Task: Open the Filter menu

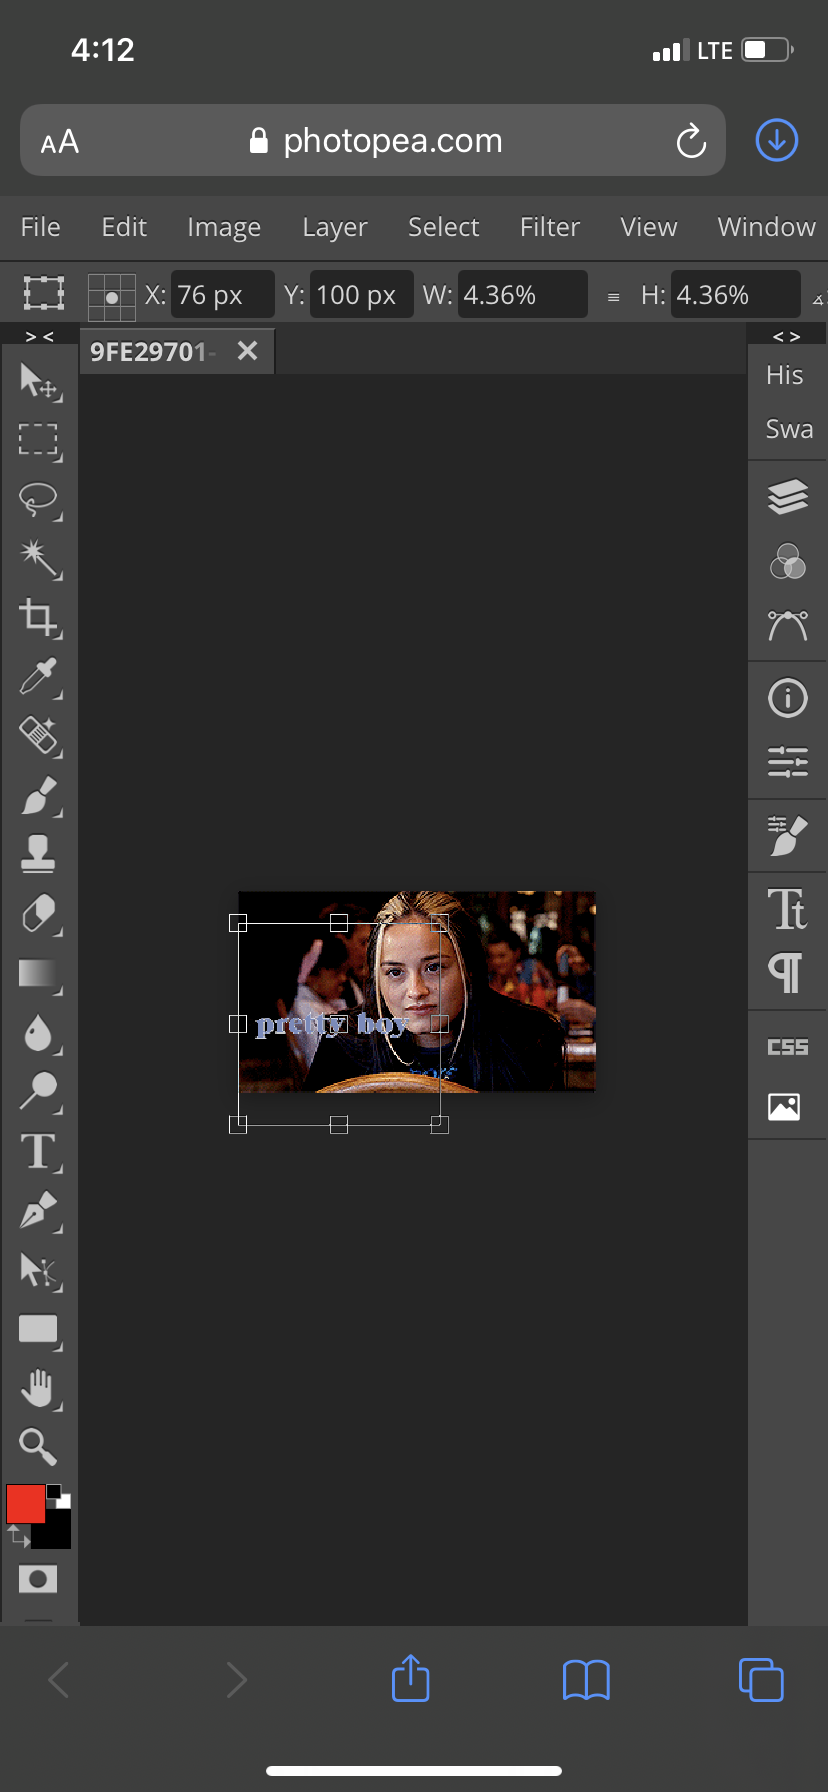Action: [550, 227]
